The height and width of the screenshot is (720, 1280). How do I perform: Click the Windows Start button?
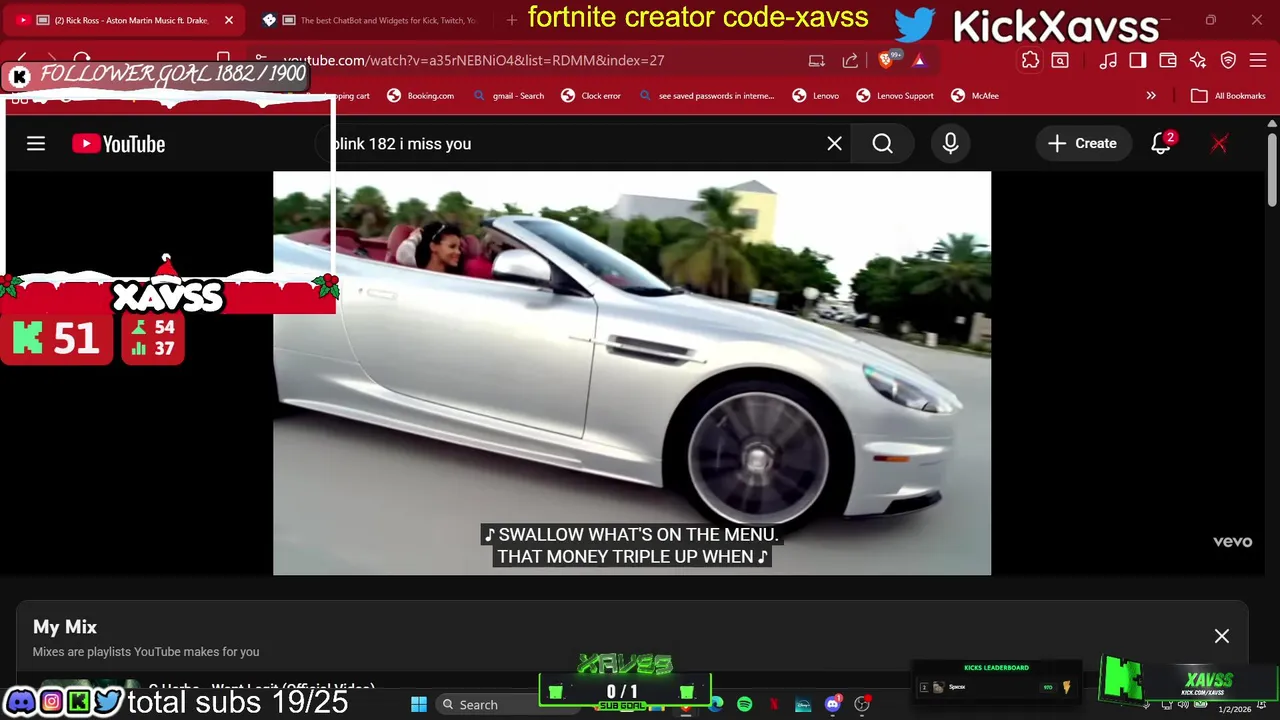coord(419,704)
